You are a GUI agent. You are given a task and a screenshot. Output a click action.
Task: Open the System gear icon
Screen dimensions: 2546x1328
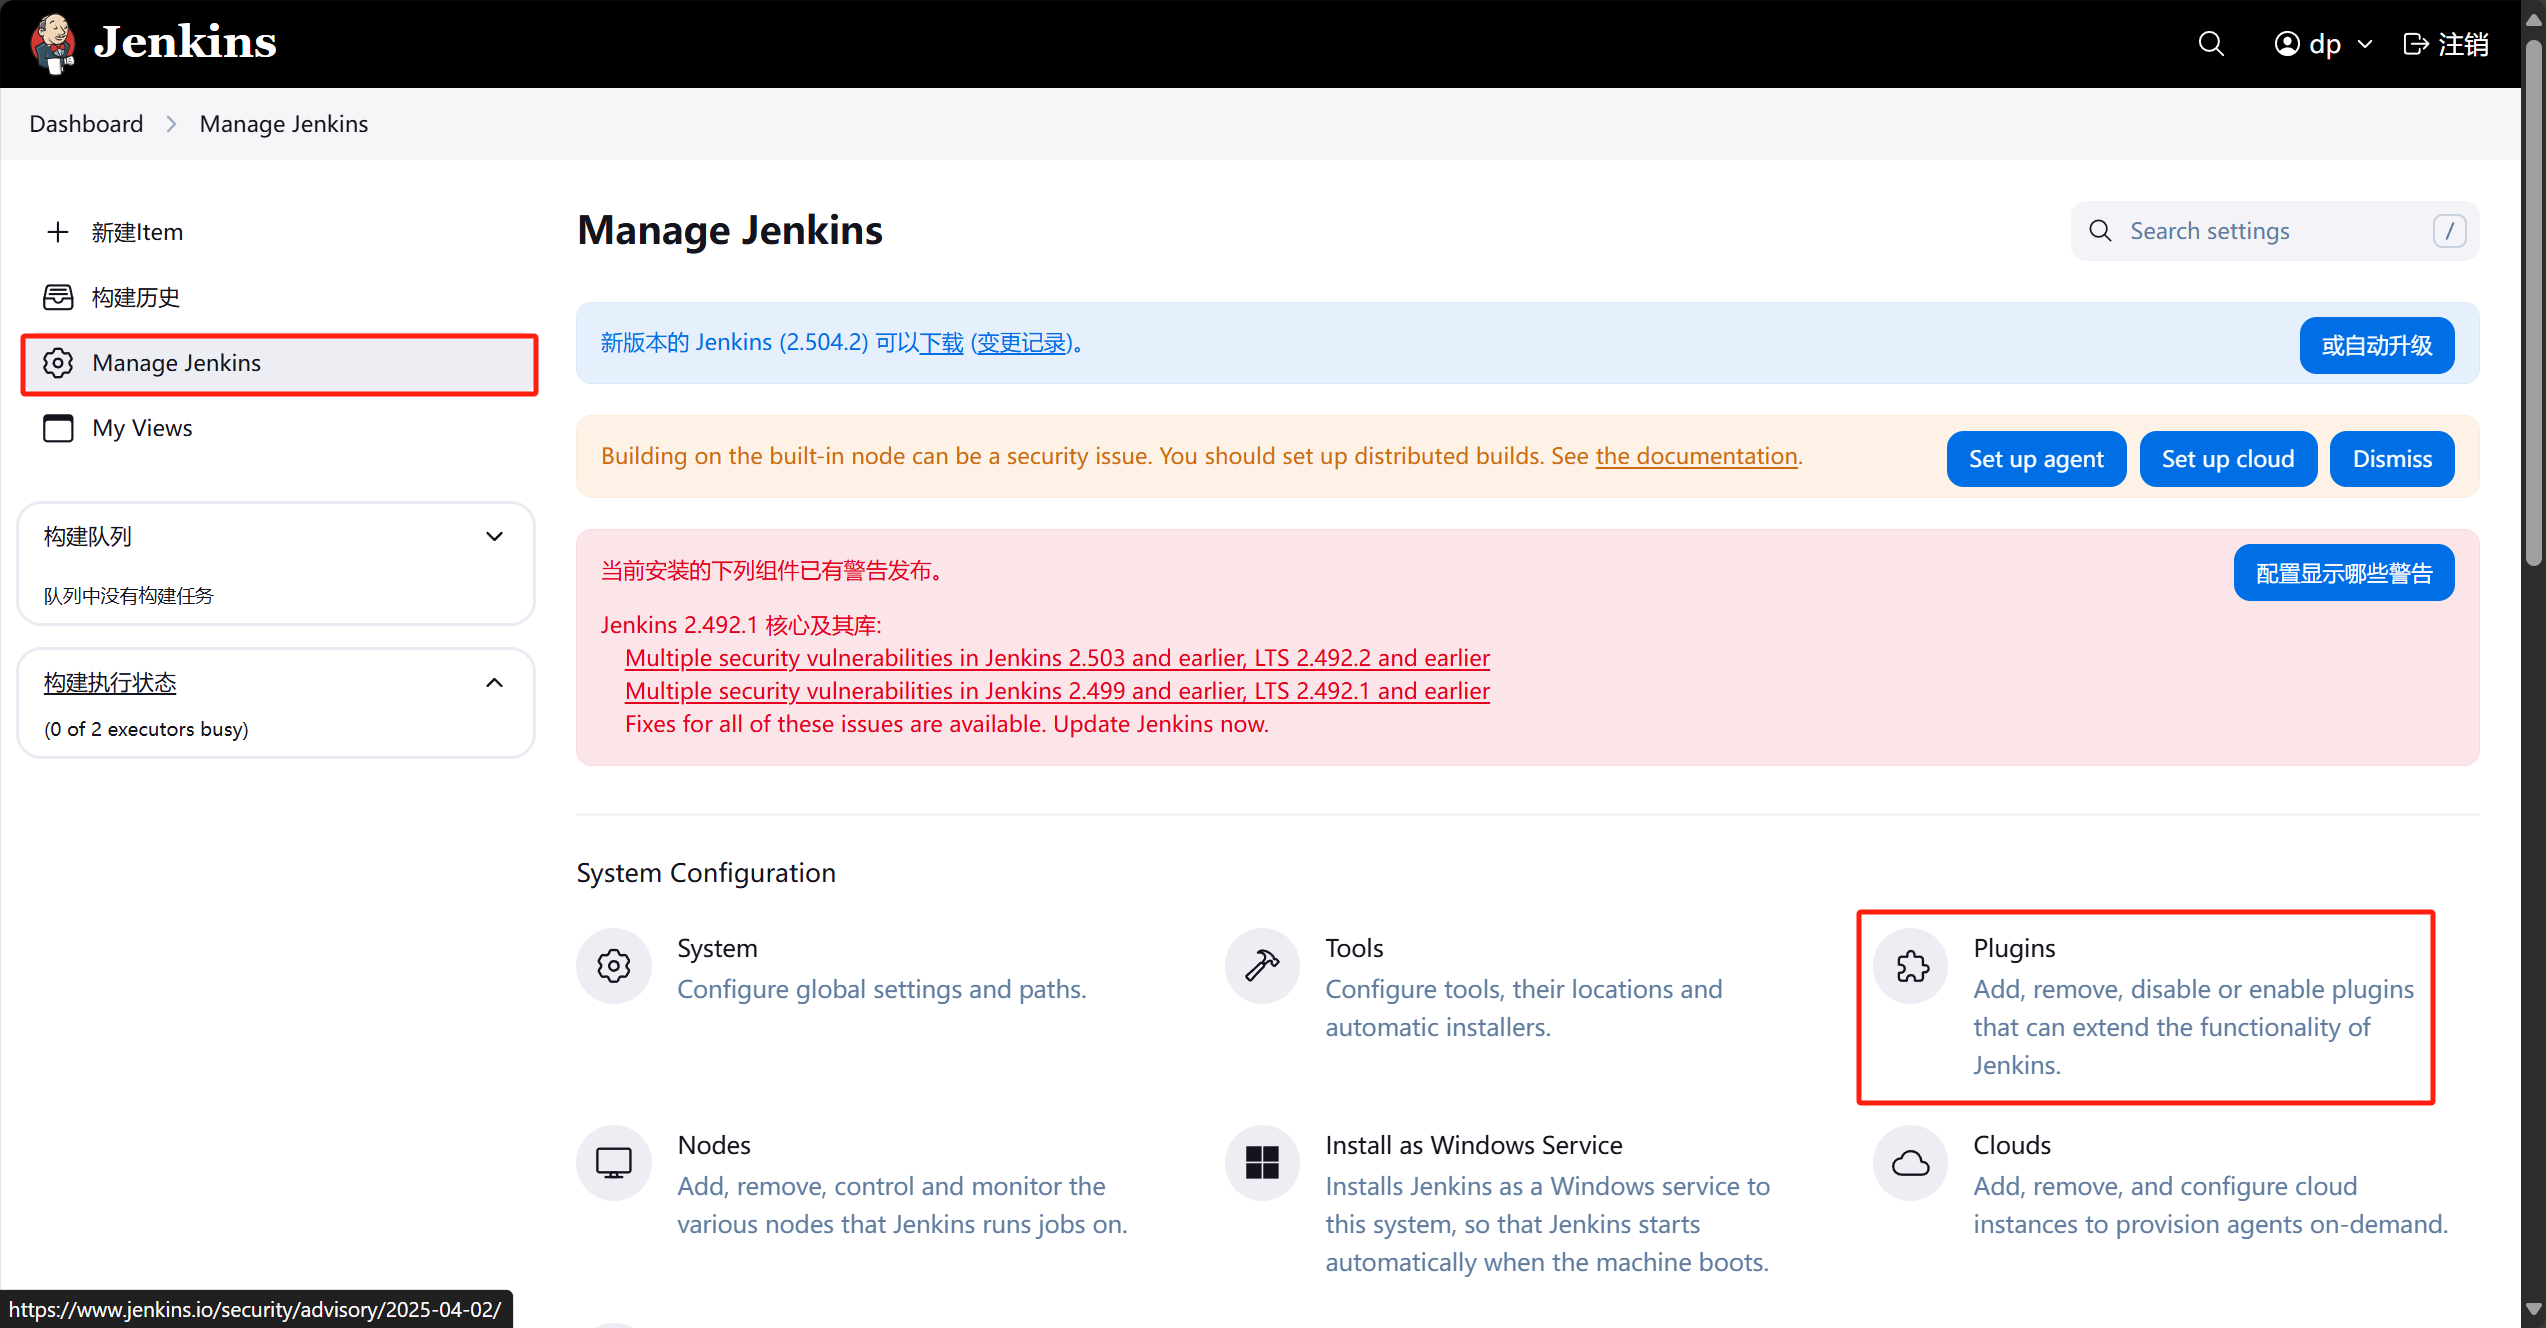pos(614,966)
